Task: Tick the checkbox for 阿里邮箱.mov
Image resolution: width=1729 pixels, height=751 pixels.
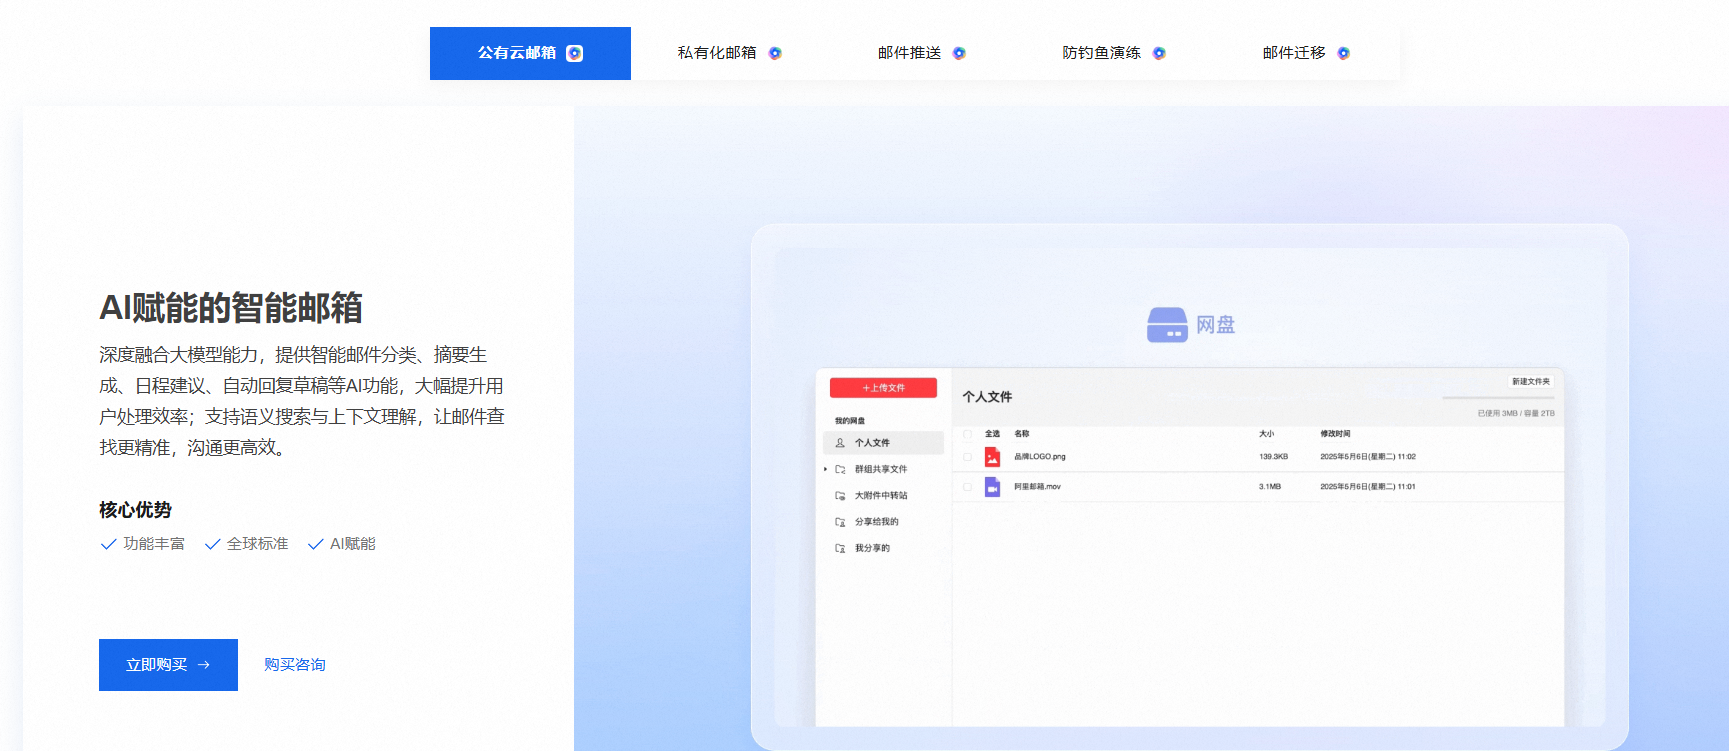Action: (x=967, y=487)
